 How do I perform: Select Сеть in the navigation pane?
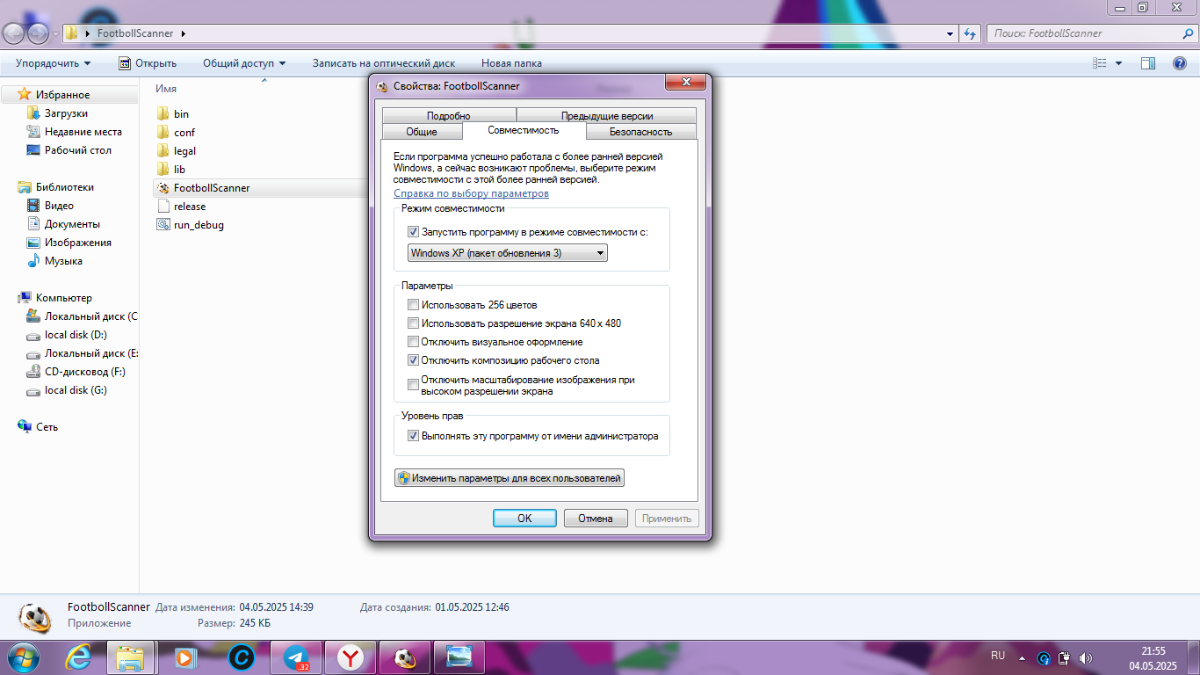(x=47, y=427)
